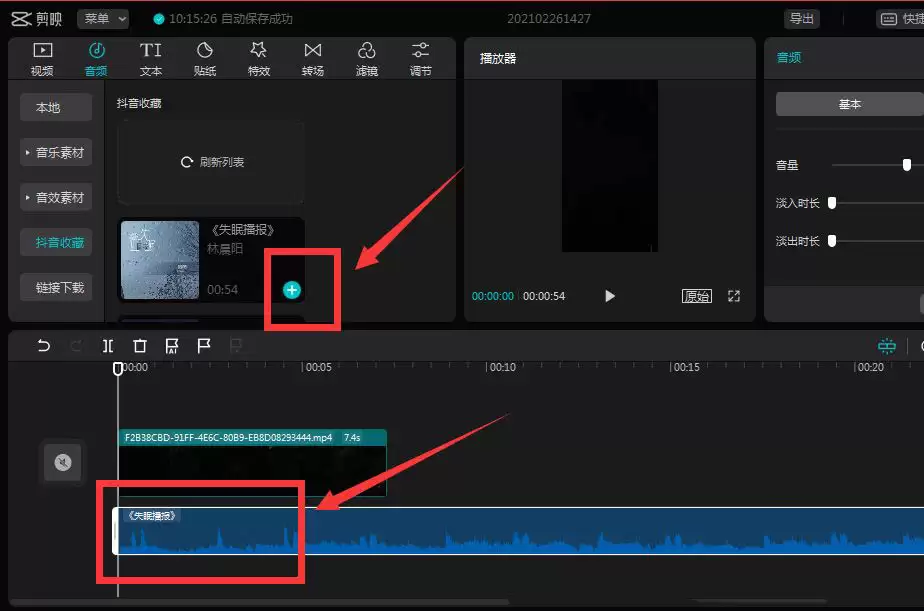Click the 导出 export button

tap(800, 17)
